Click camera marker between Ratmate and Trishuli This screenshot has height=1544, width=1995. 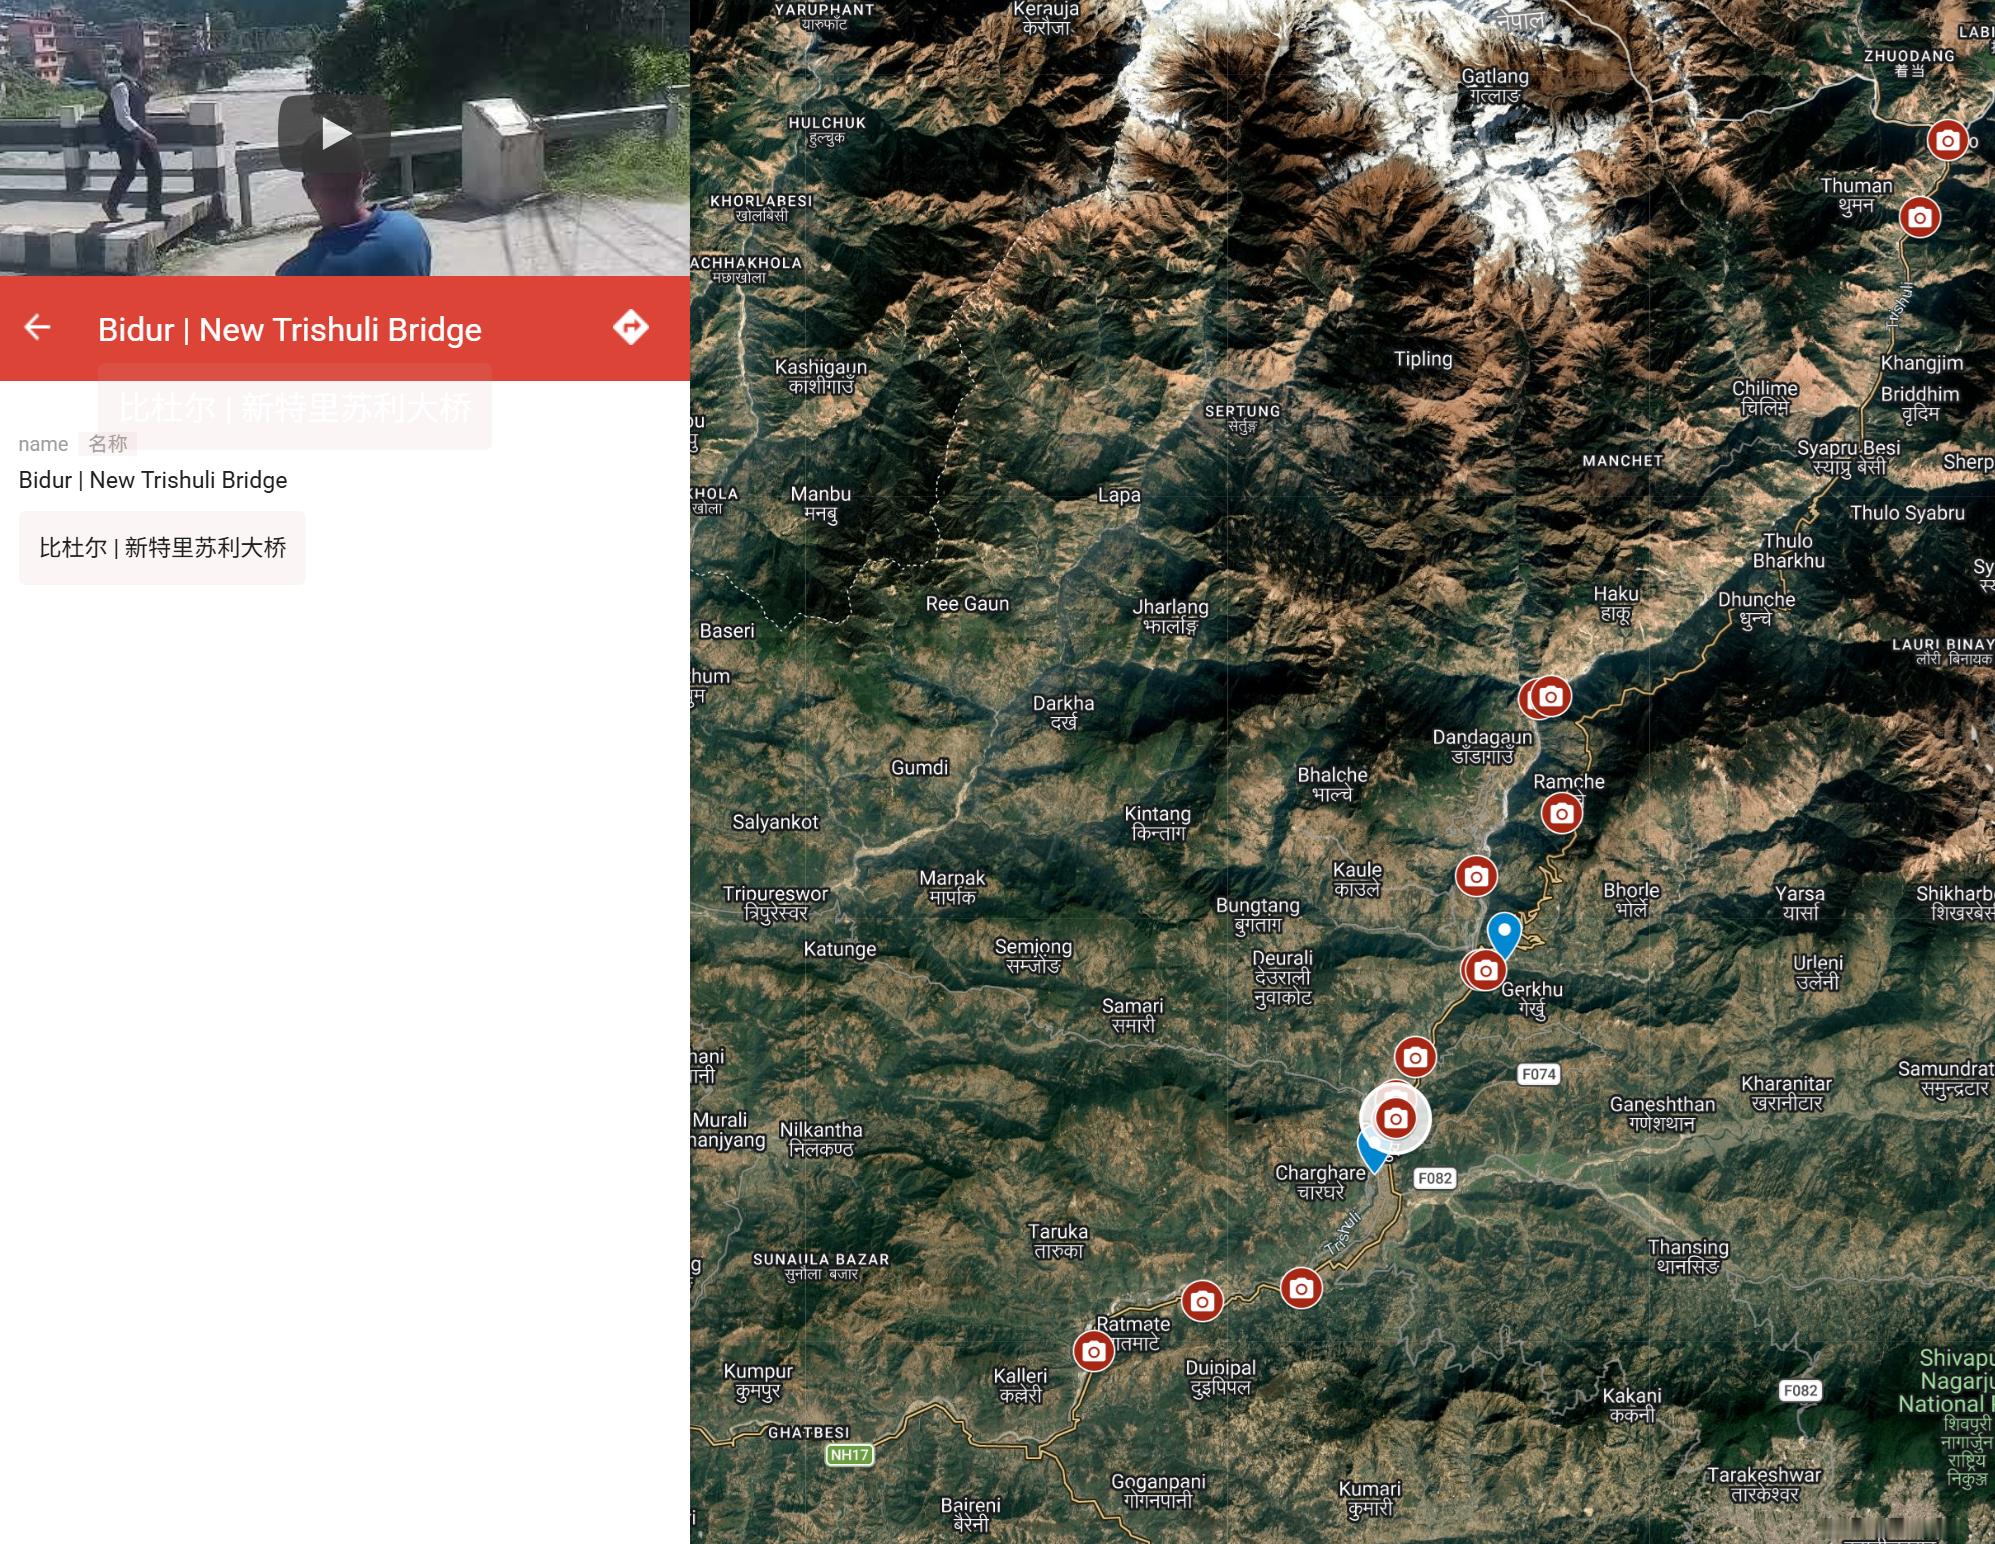coord(1202,1301)
